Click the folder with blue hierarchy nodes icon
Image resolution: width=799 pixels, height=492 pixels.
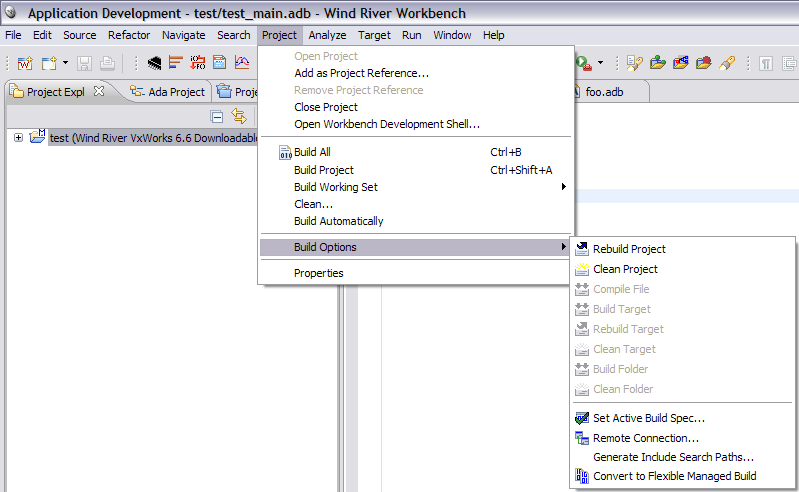click(681, 63)
